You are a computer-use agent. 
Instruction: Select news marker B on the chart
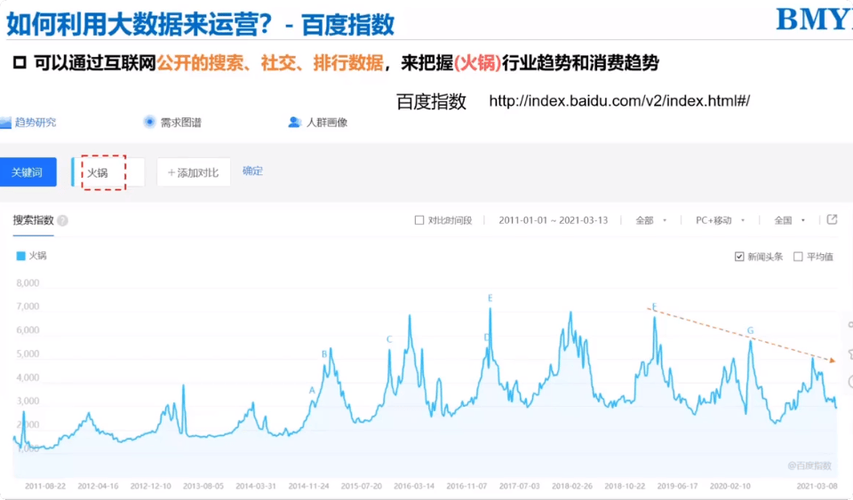324,354
